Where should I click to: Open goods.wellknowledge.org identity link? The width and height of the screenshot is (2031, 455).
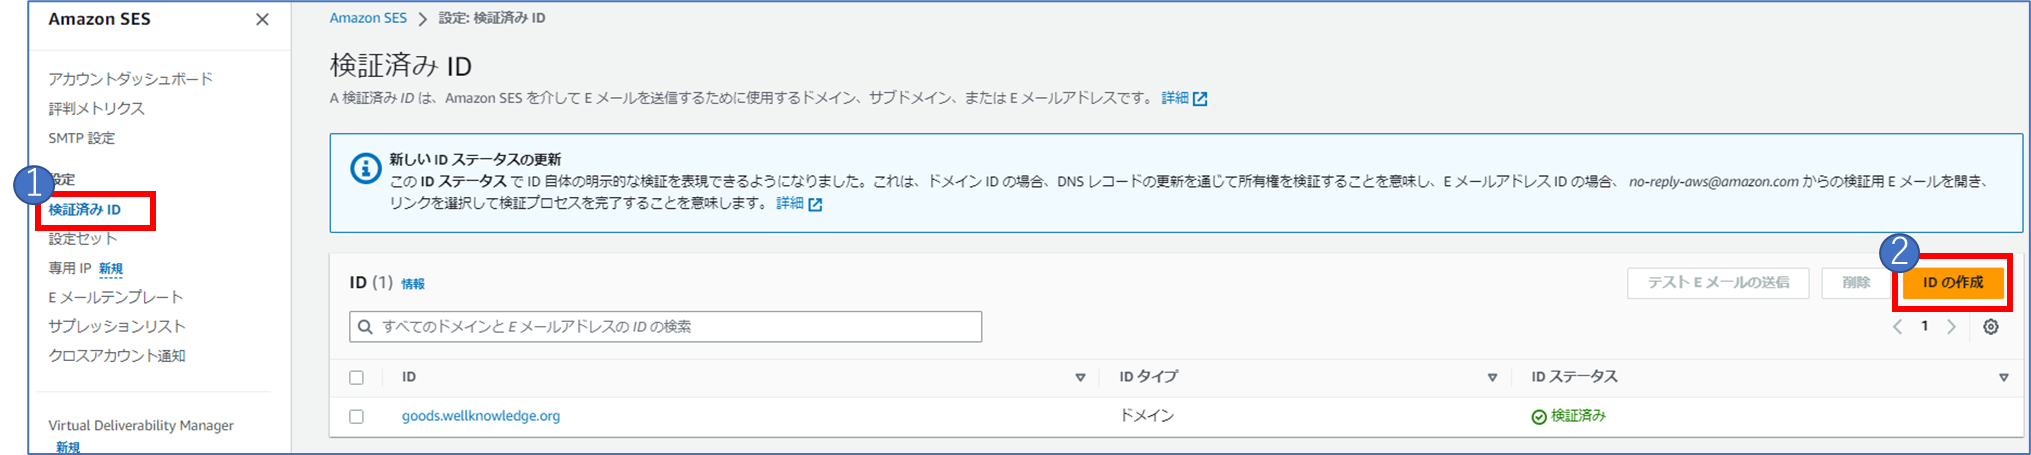pos(481,416)
